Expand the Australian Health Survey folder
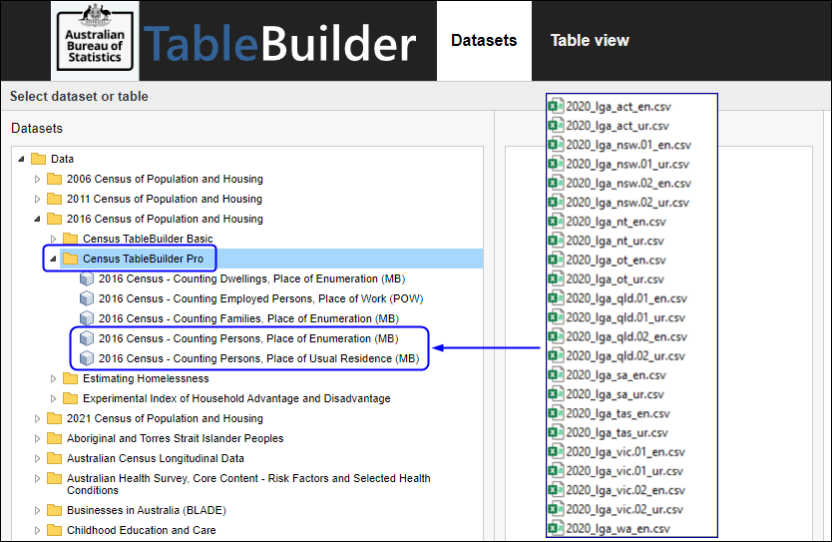This screenshot has height=542, width=832. [37, 478]
